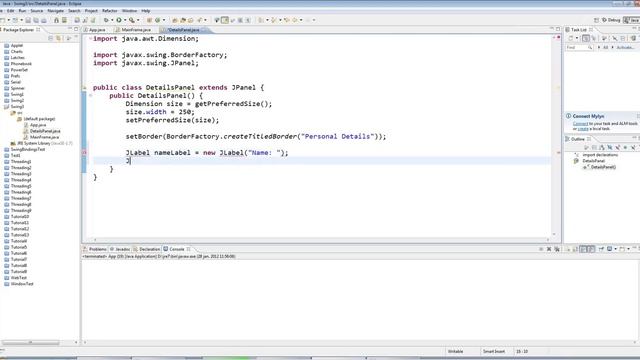Image resolution: width=640 pixels, height=360 pixels.
Task: Click the Terminate icon in Console toolbar
Action: coord(541,249)
